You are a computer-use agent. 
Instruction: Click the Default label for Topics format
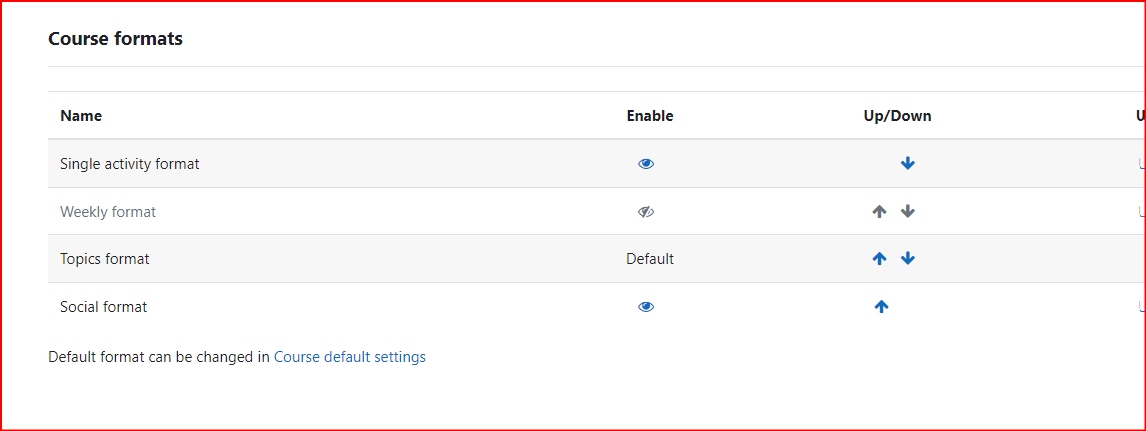coord(650,259)
